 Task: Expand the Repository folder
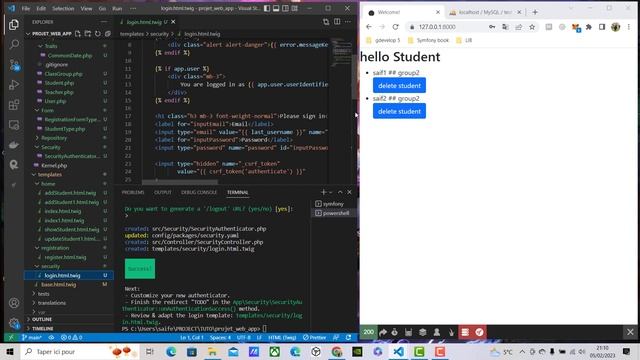53,138
